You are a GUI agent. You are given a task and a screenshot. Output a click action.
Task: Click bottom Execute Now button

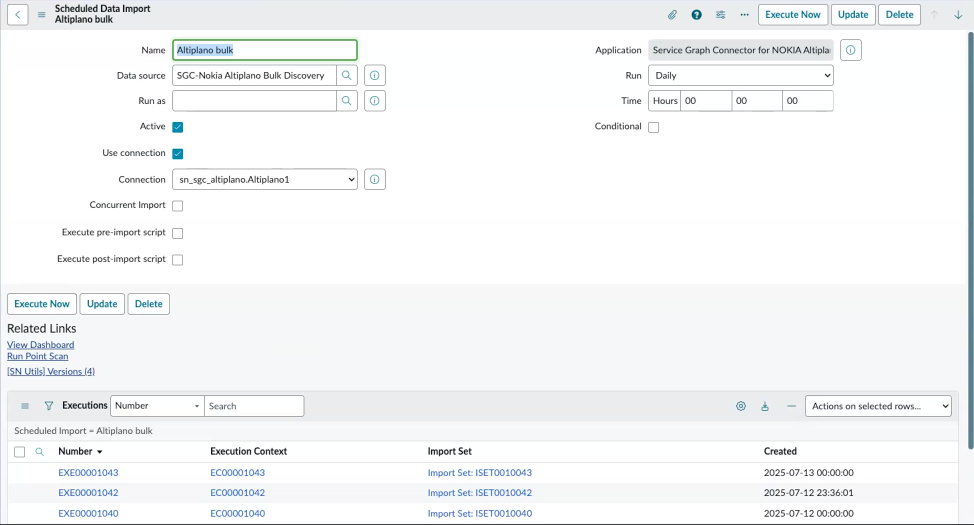coord(42,304)
